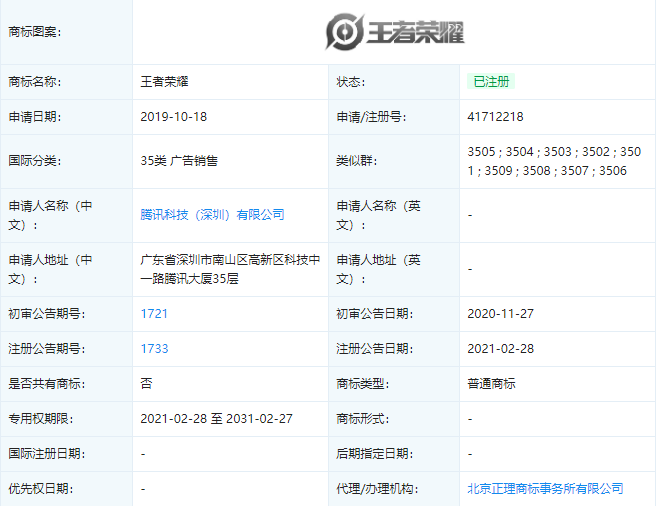The width and height of the screenshot is (657, 506).
Task: Select the similar group codes starting 3505
Action: (554, 161)
